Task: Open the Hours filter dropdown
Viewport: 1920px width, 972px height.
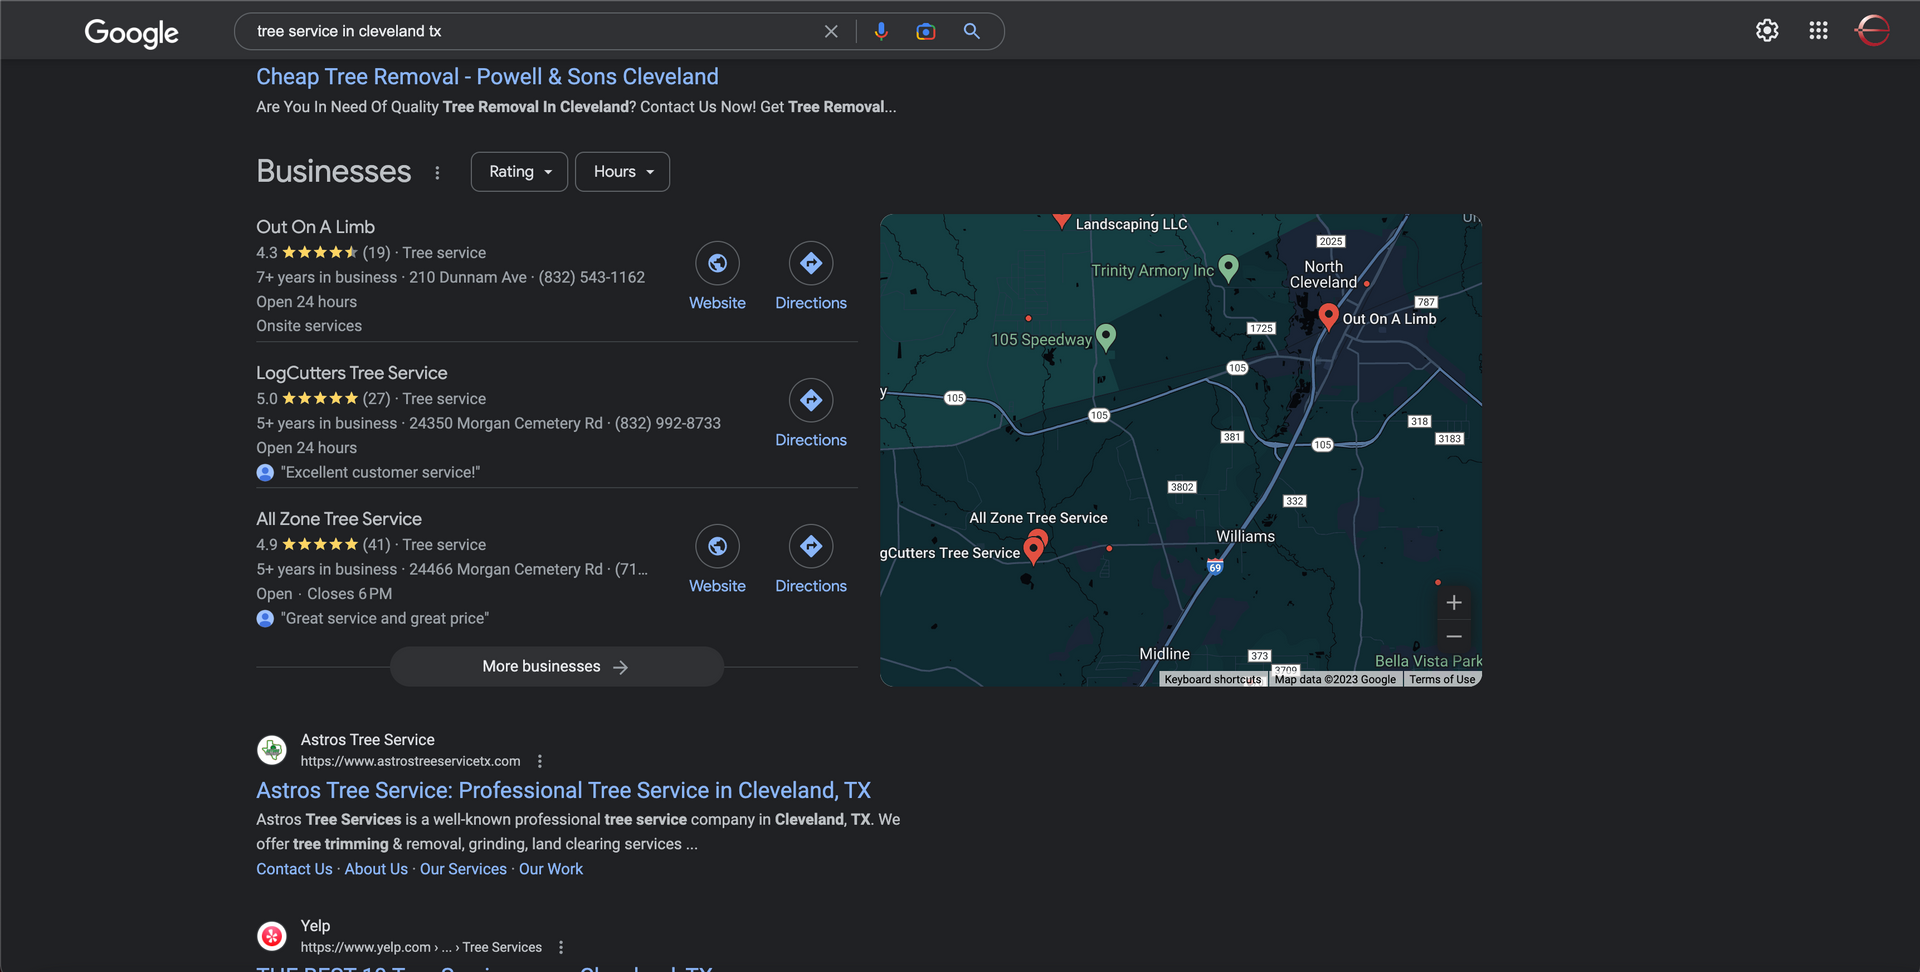Action: pyautogui.click(x=622, y=171)
